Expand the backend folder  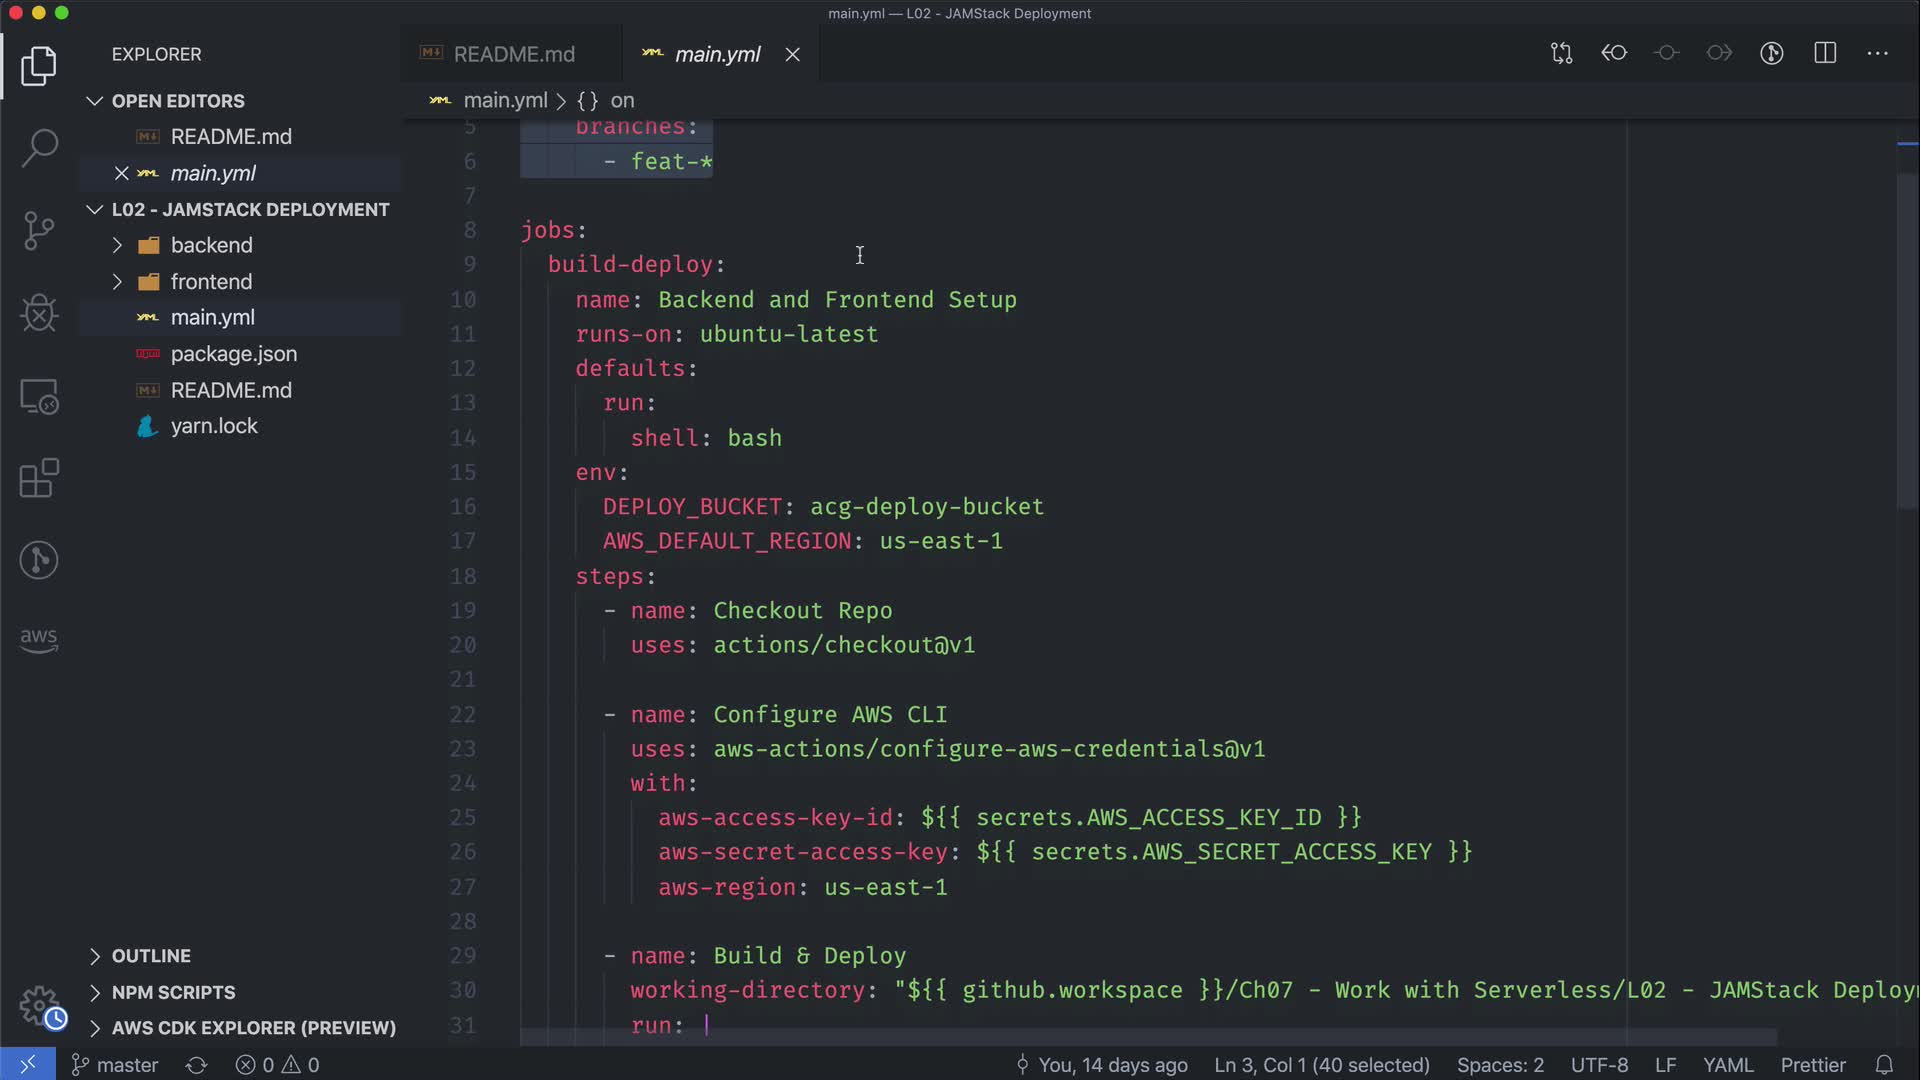211,245
